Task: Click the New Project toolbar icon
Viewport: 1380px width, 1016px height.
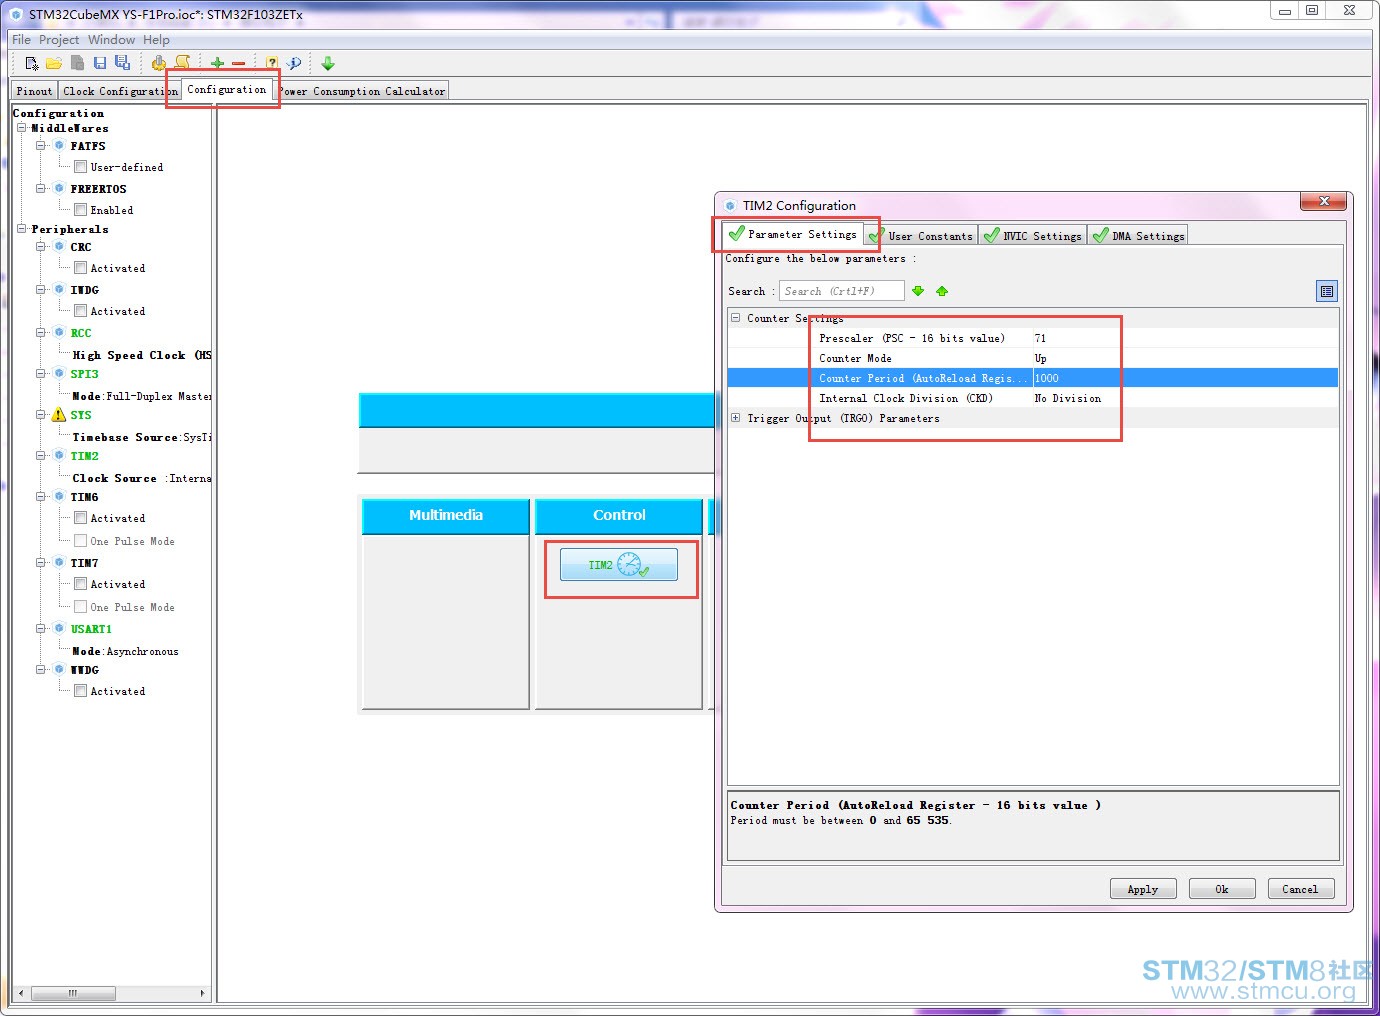Action: tap(31, 63)
